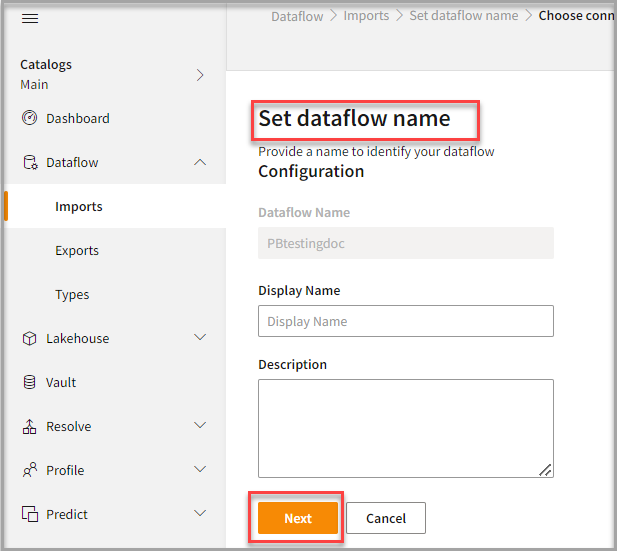Click the Resolve hierarchy icon
Viewport: 617px width, 551px height.
click(30, 426)
